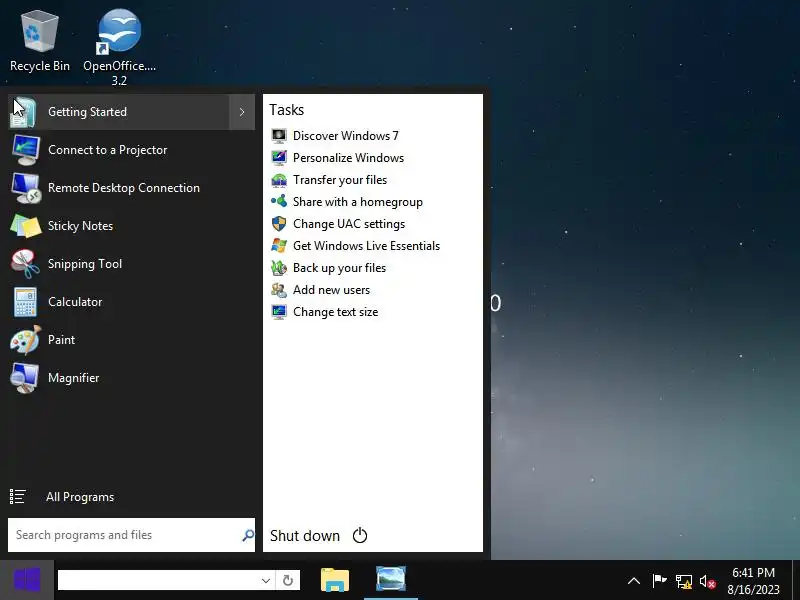800x600 pixels.
Task: Click the taskbar clock showing 6:41 PM
Action: coord(753,581)
